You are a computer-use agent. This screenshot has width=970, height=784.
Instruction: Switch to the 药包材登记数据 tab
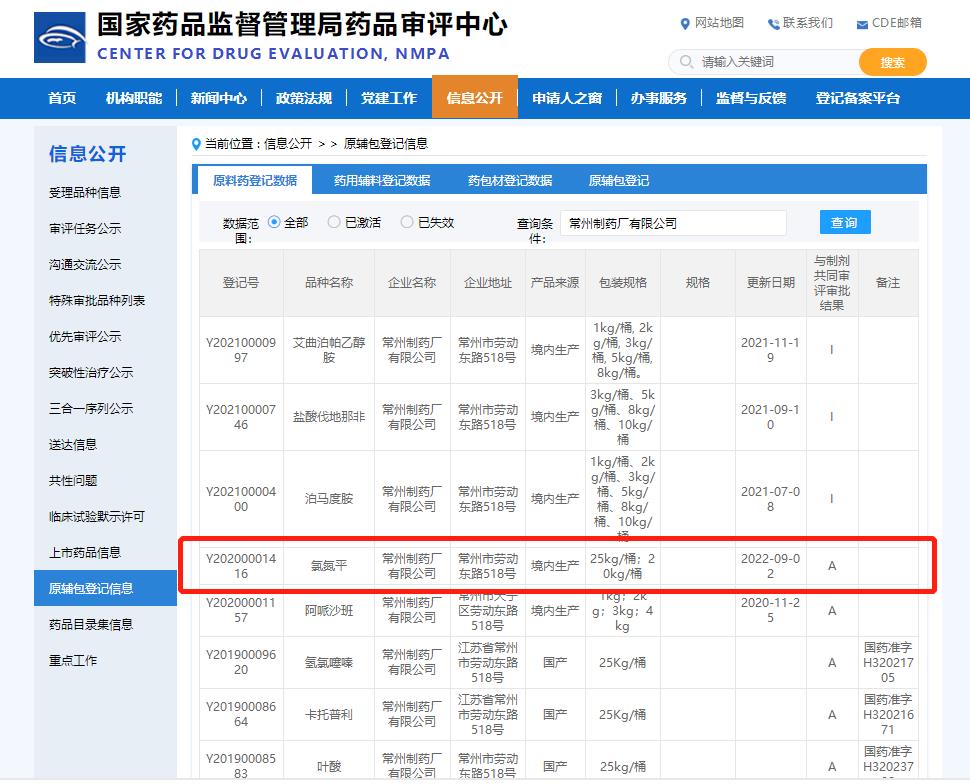coord(510,181)
